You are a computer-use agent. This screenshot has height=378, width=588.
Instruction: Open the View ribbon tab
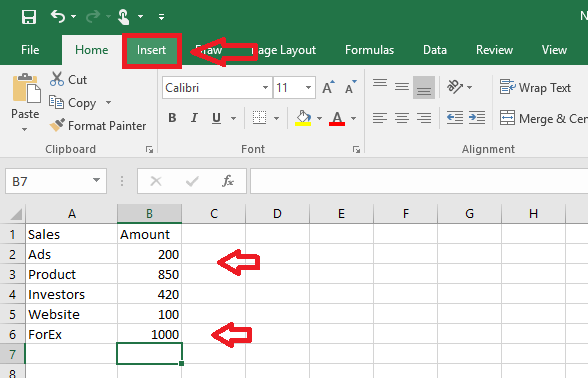(x=554, y=50)
